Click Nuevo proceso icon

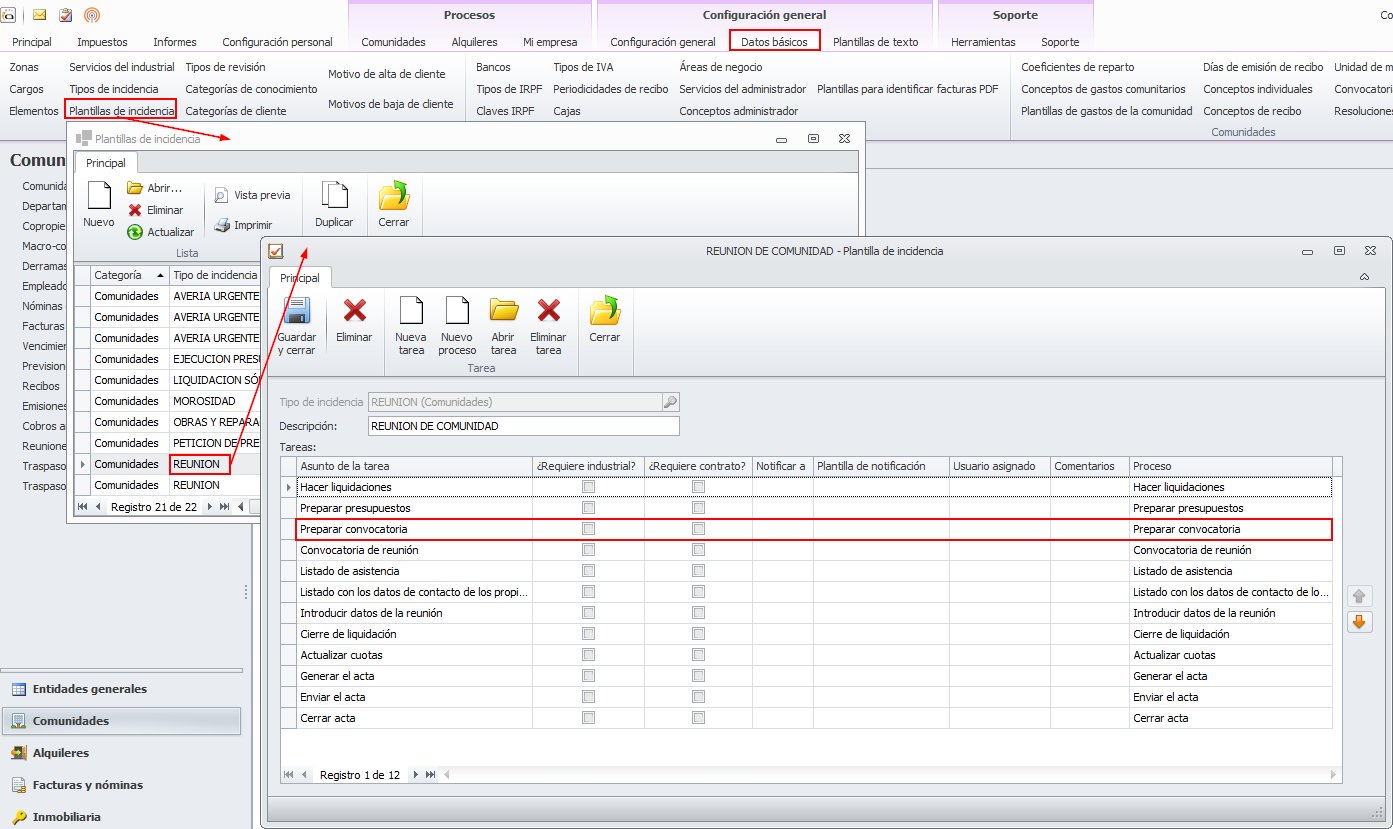pos(457,312)
